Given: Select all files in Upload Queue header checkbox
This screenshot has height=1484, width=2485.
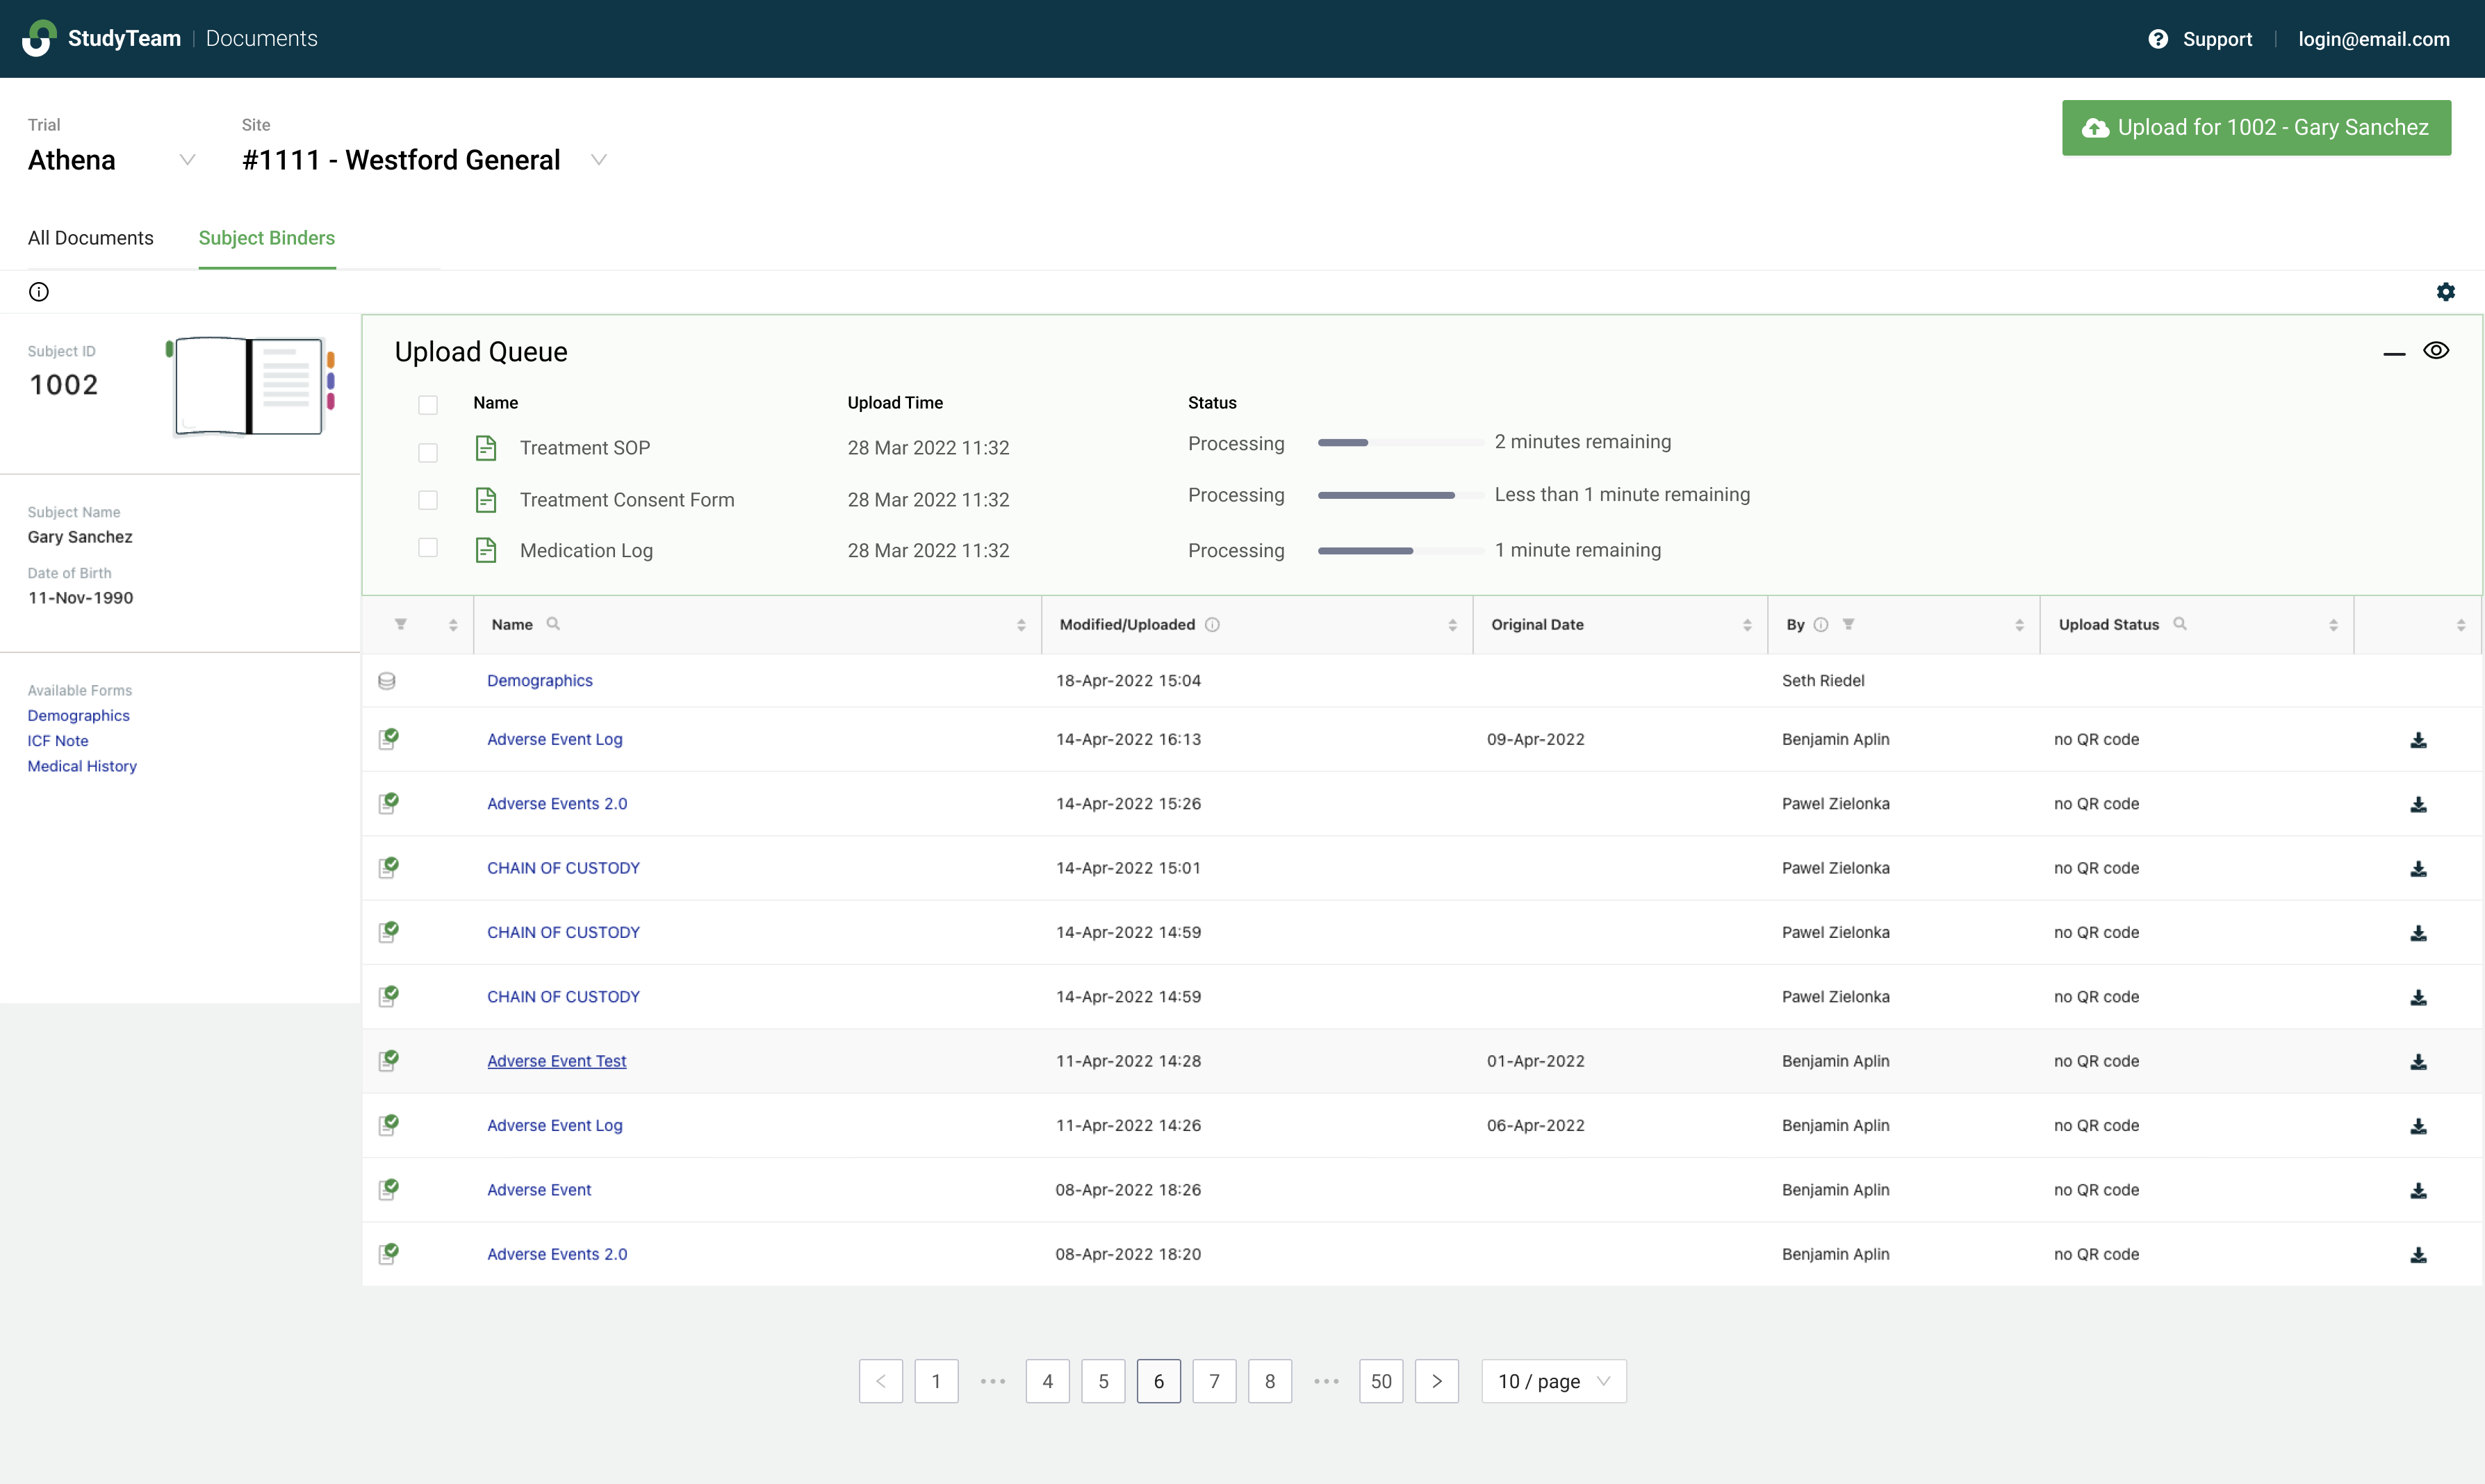Looking at the screenshot, I should coord(428,404).
